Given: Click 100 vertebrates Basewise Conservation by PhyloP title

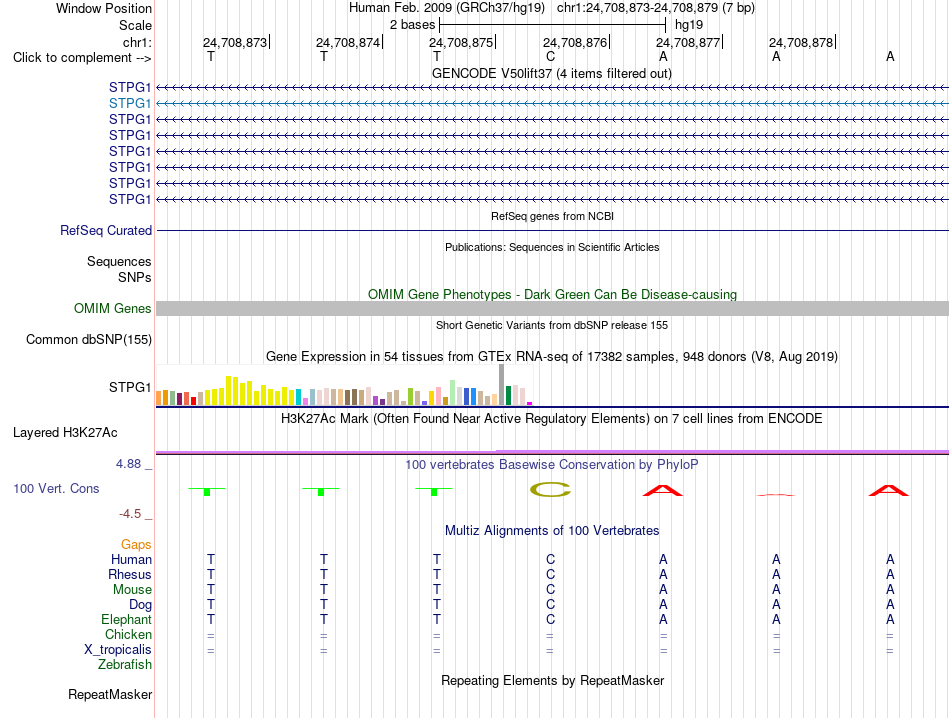Looking at the screenshot, I should coord(552,465).
